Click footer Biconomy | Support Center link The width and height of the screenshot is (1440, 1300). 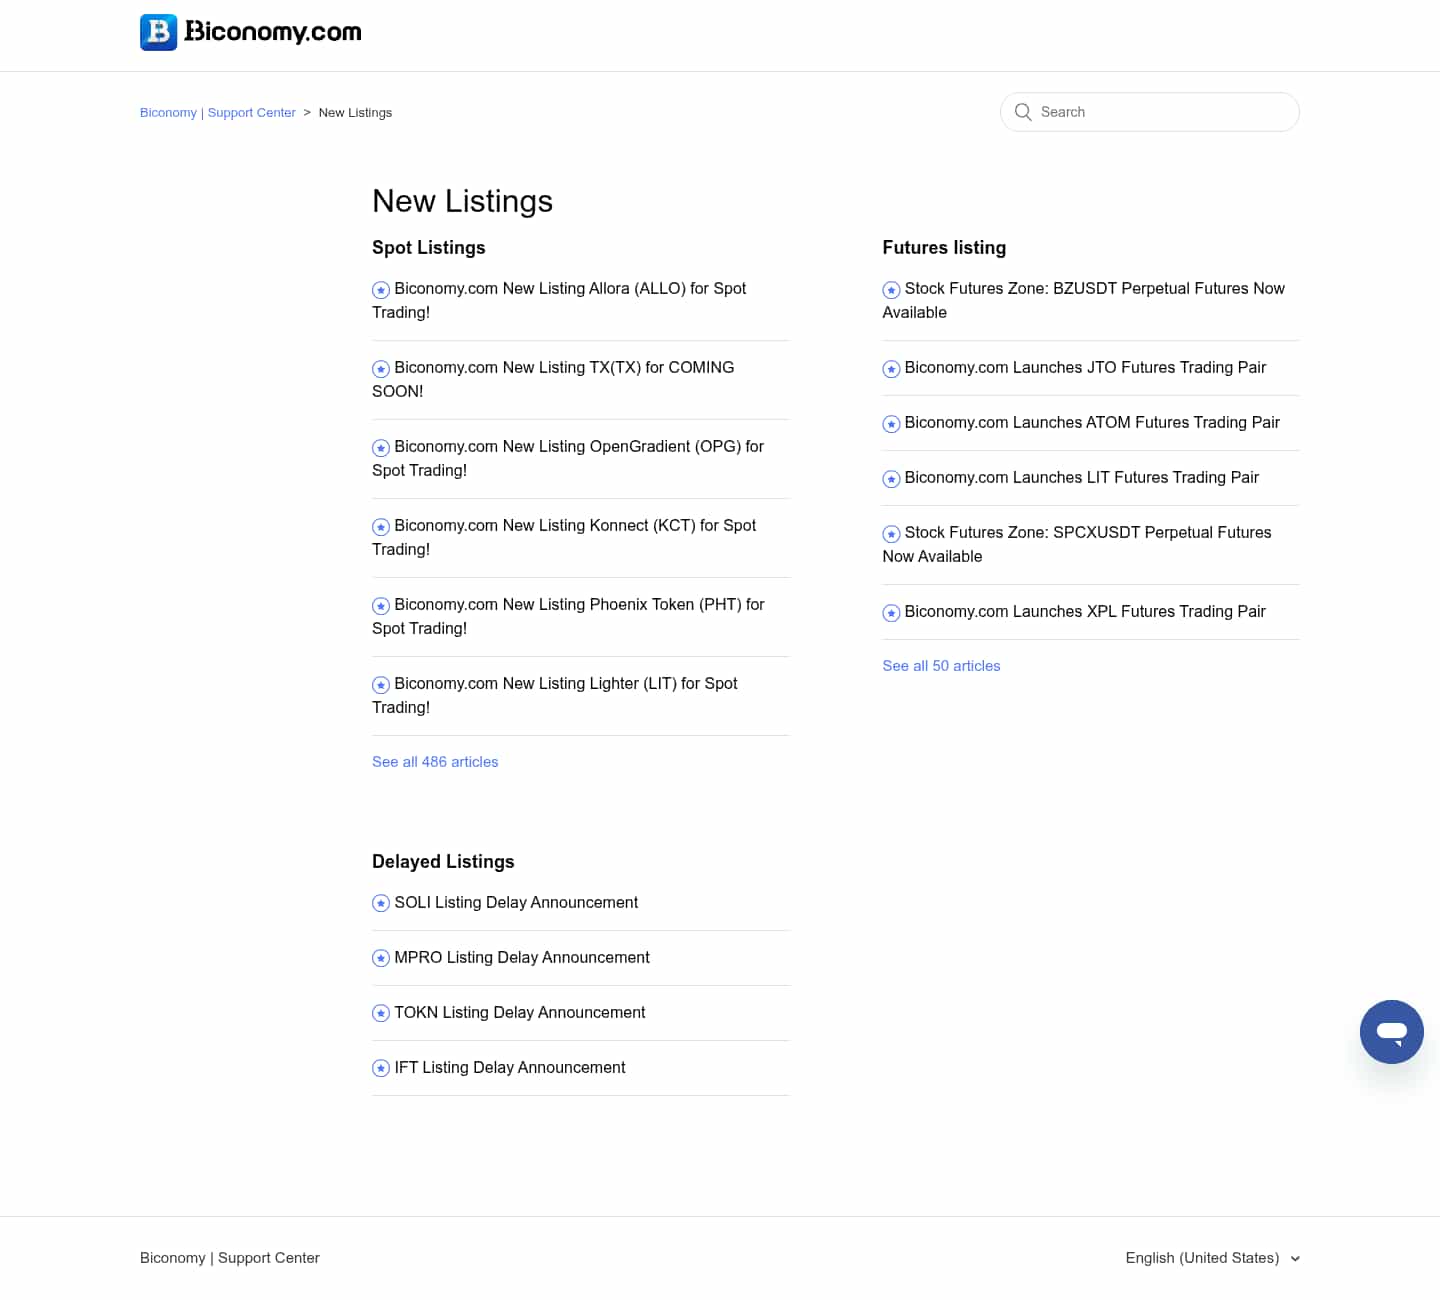[230, 1258]
